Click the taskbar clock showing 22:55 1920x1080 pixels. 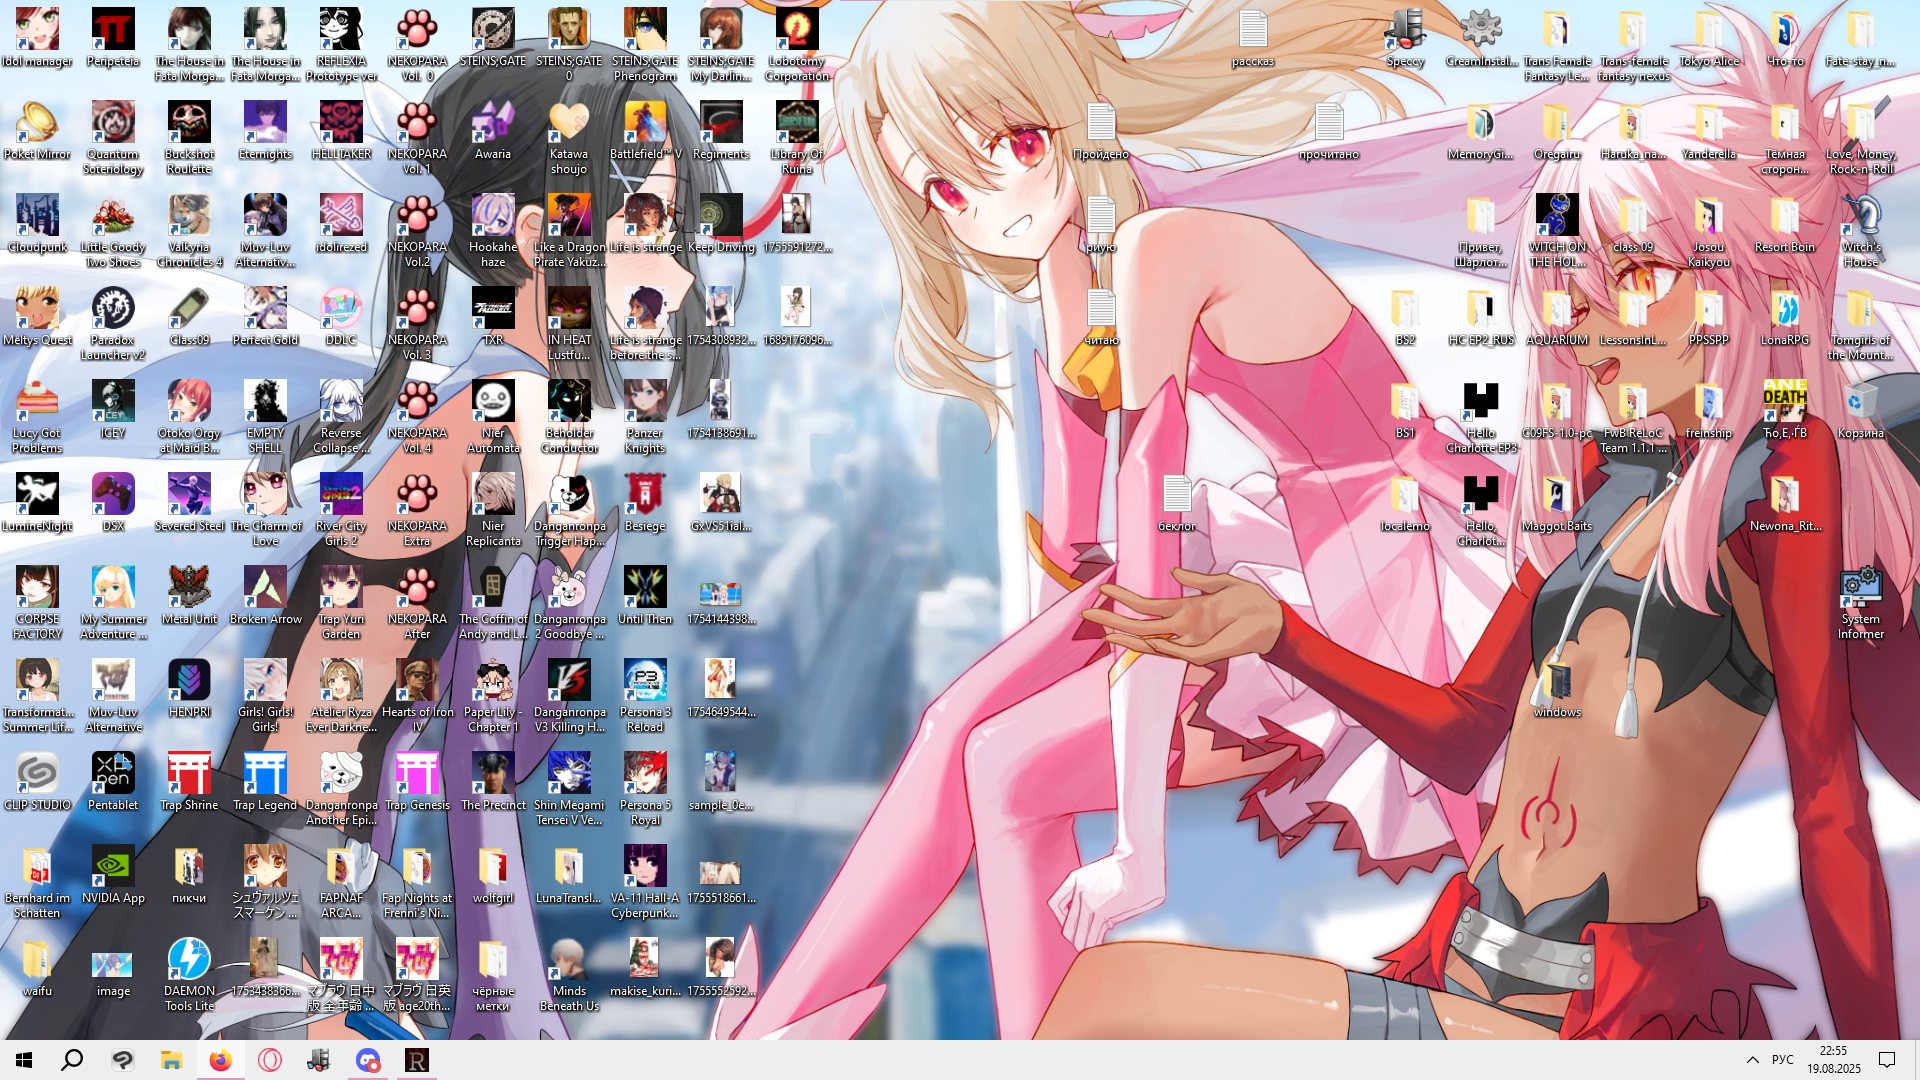[1833, 1060]
